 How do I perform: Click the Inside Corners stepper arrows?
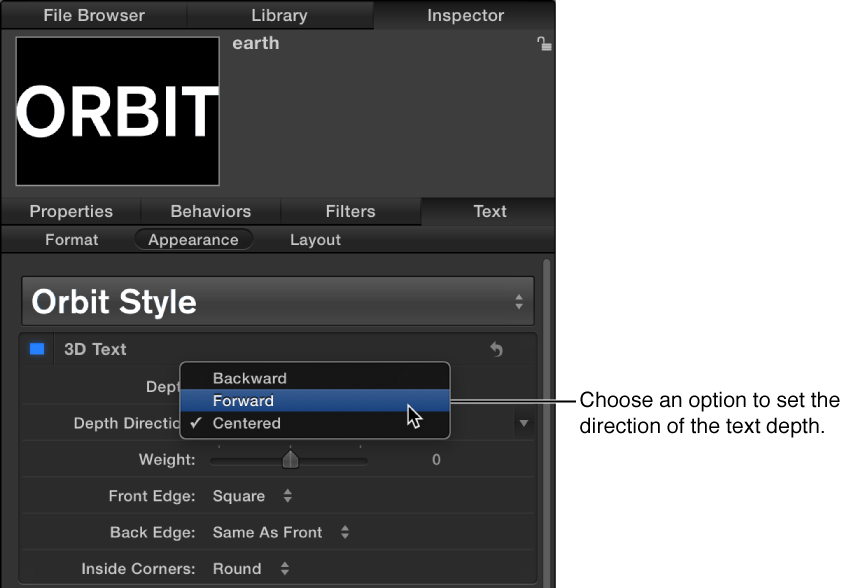pyautogui.click(x=285, y=568)
